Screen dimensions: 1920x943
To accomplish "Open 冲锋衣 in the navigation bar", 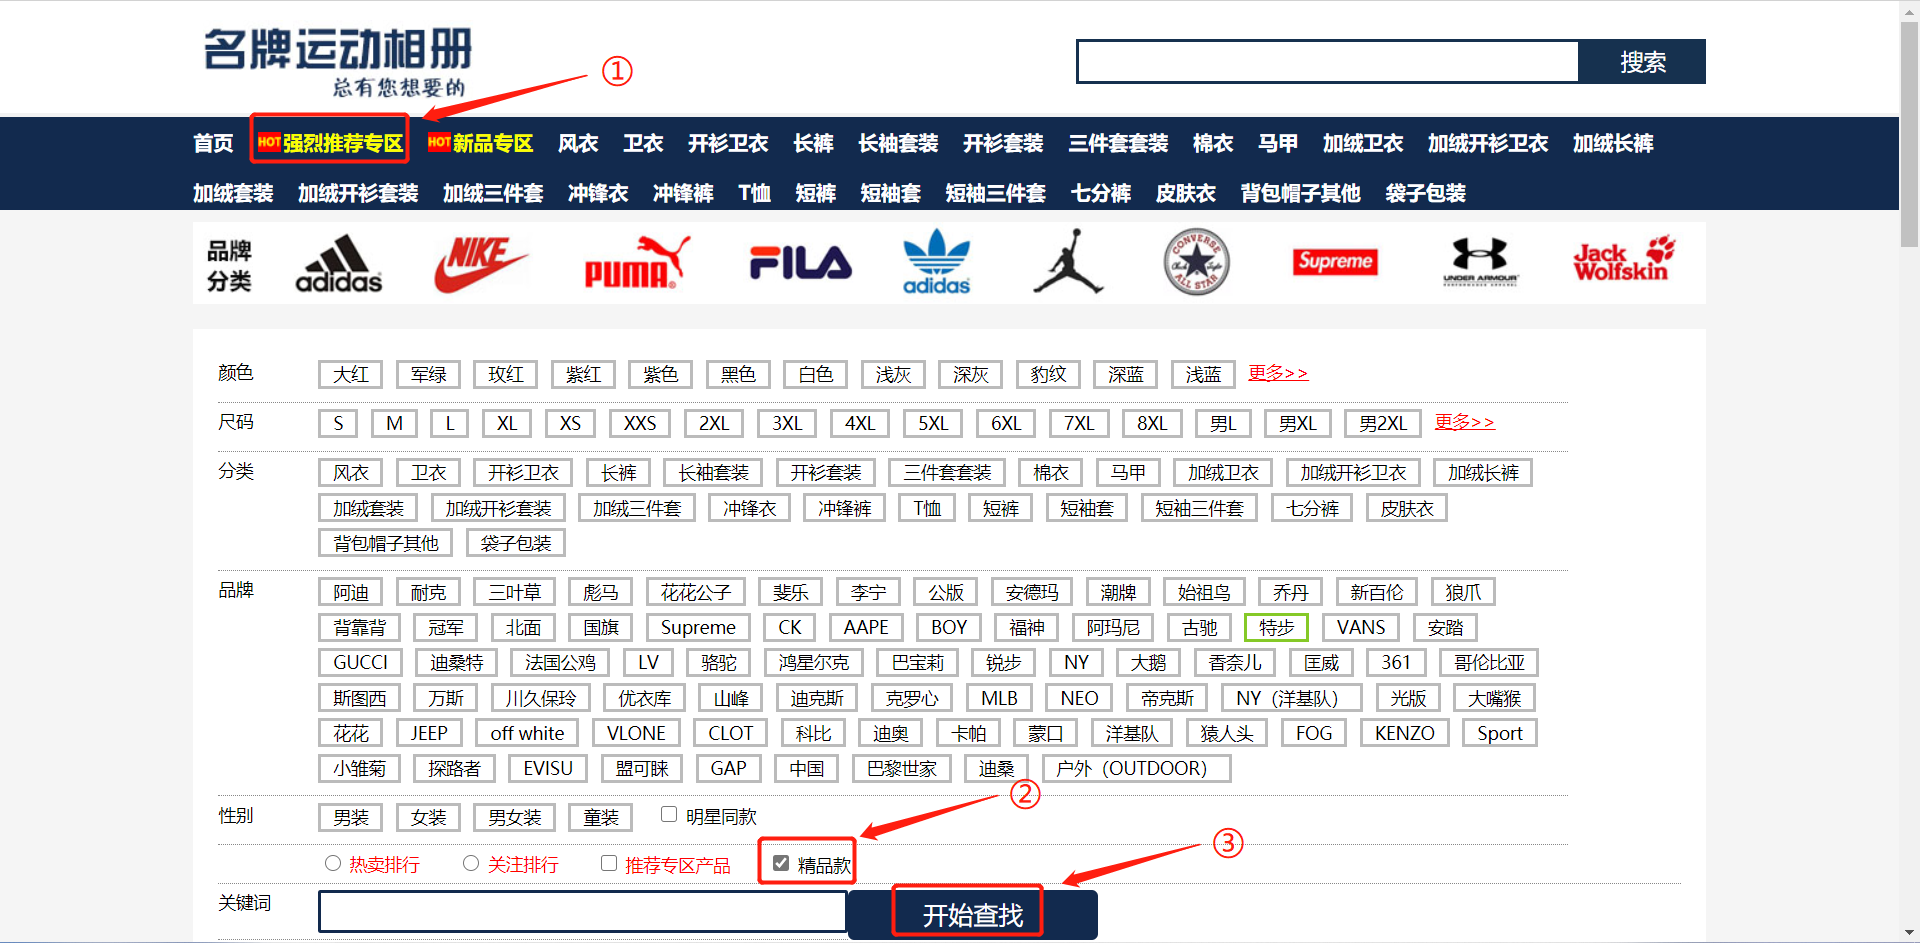I will 598,193.
